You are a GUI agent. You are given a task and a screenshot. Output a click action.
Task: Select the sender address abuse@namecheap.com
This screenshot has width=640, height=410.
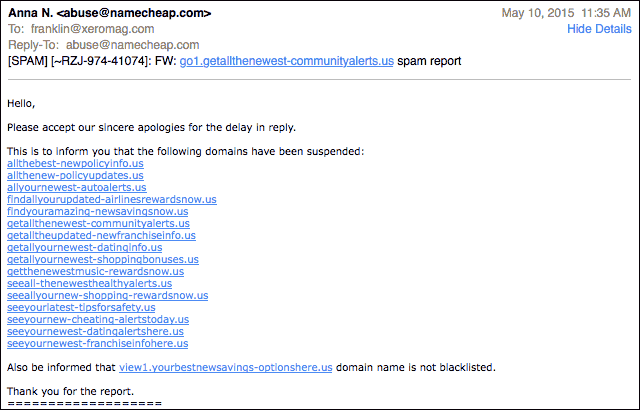point(134,13)
